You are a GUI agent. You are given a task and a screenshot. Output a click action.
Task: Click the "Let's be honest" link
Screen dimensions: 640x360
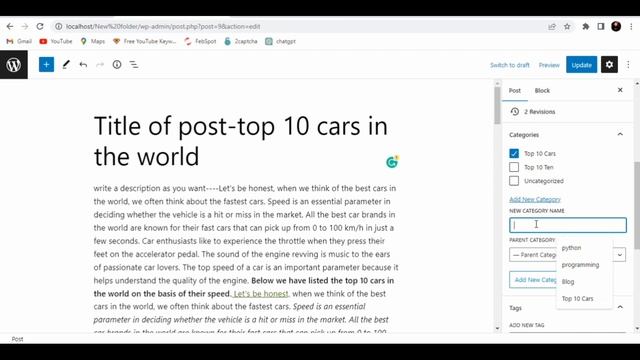pyautogui.click(x=261, y=293)
